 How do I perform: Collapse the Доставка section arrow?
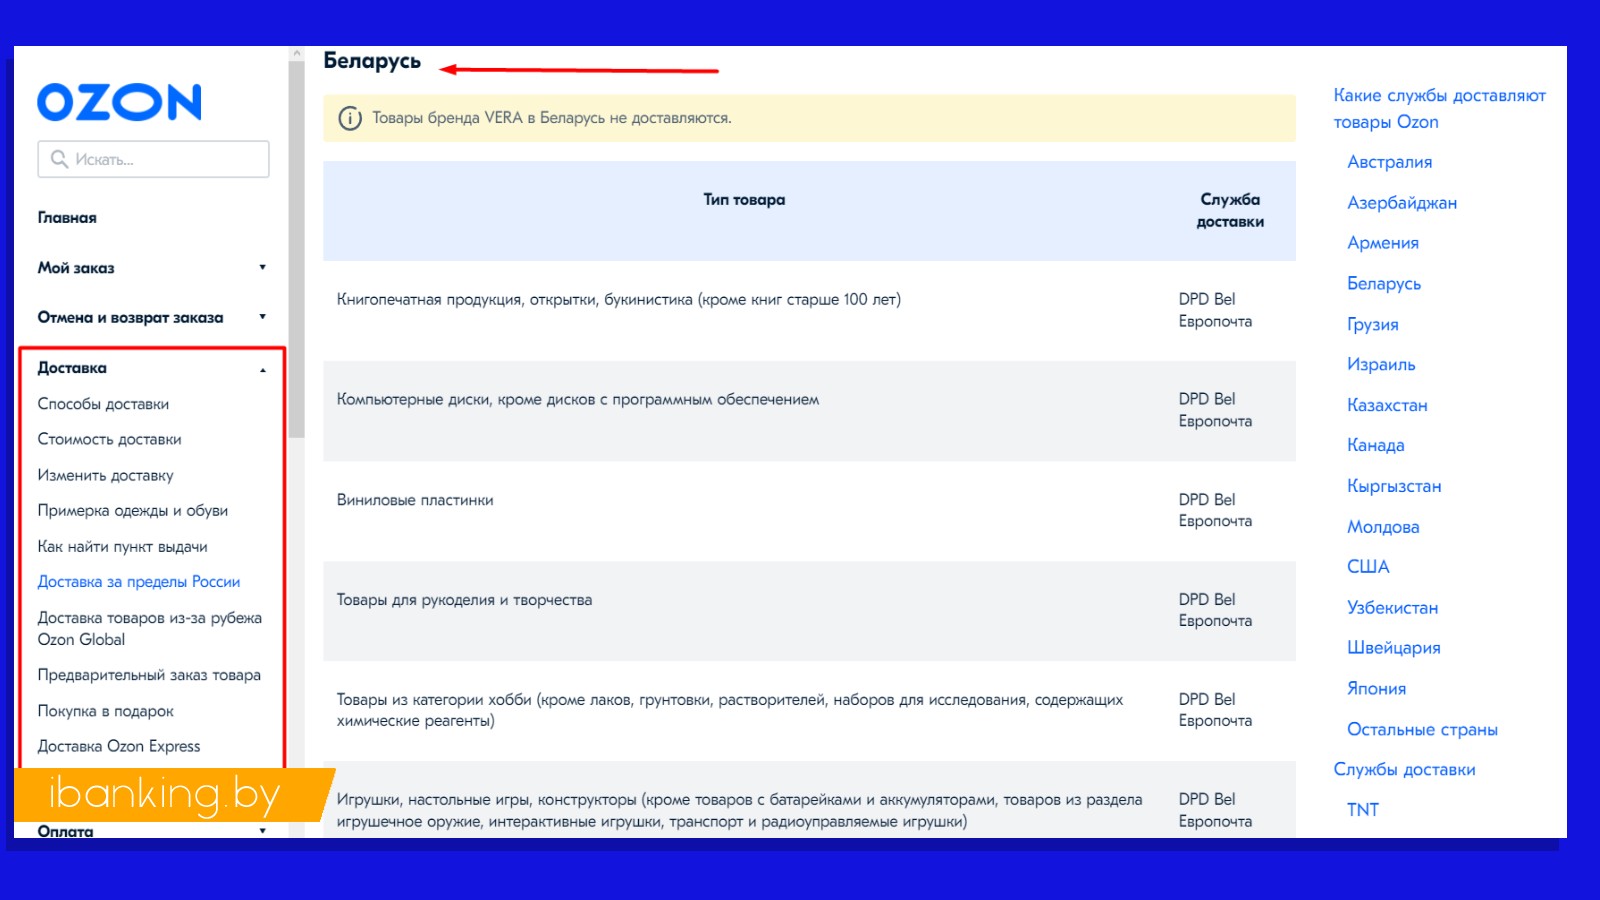click(x=263, y=369)
